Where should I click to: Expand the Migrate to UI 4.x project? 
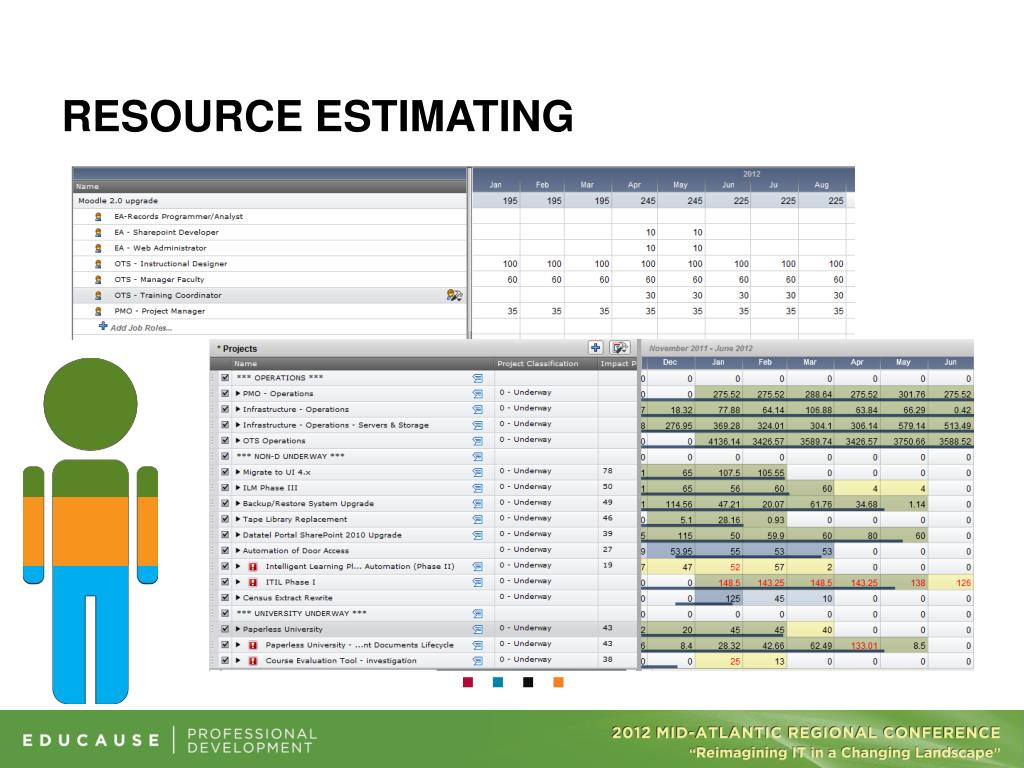[x=238, y=472]
